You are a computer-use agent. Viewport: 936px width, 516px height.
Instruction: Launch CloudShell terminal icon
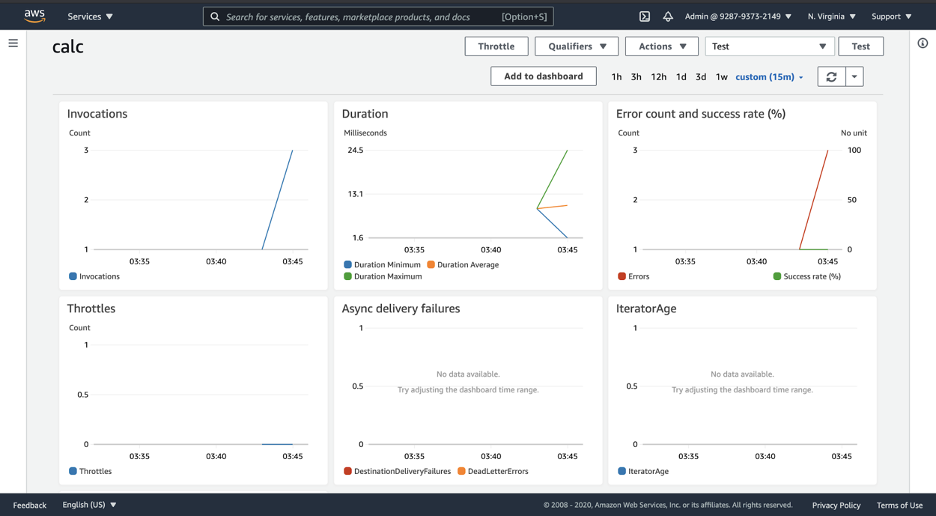(645, 17)
